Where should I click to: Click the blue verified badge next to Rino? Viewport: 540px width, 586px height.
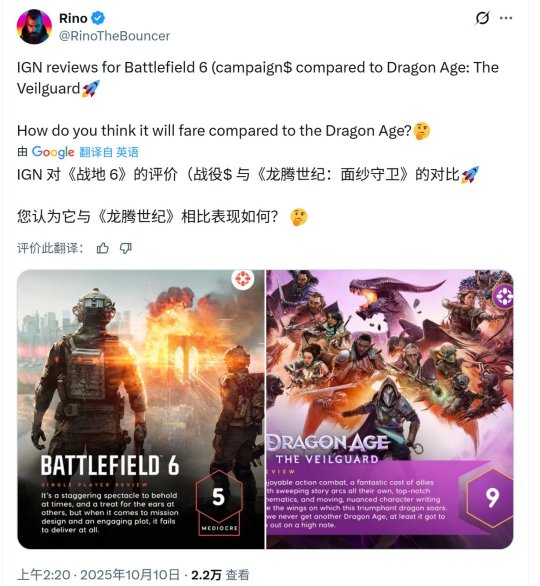(x=98, y=18)
